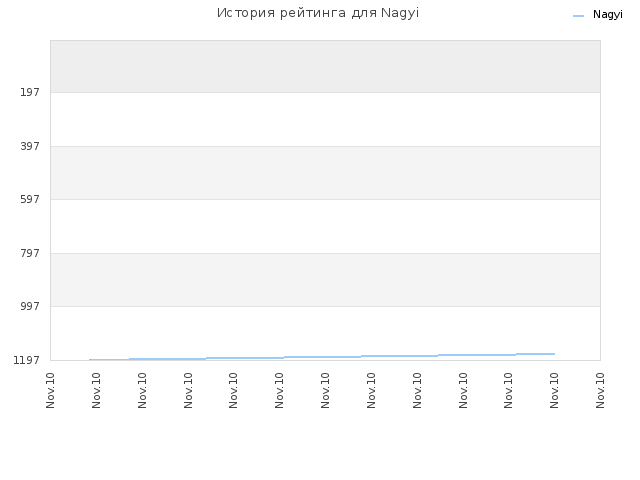The height and width of the screenshot is (480, 640).
Task: Click the gray band above the 197 gridline
Action: pos(325,67)
